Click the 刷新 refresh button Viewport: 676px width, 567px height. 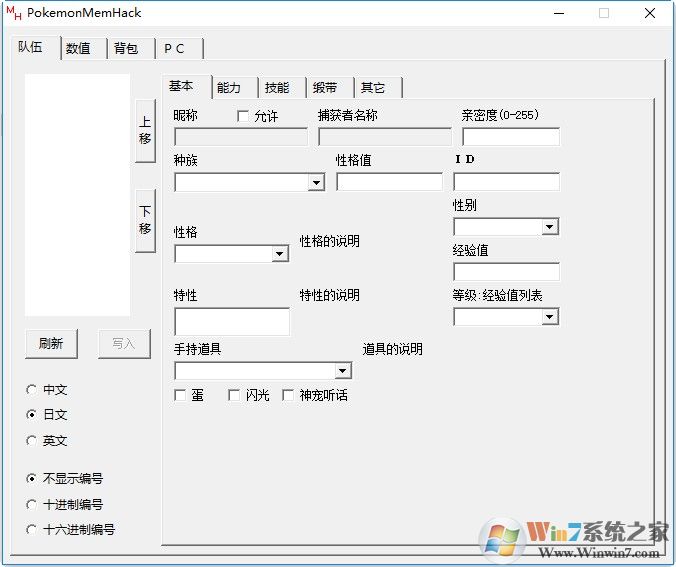coord(51,343)
